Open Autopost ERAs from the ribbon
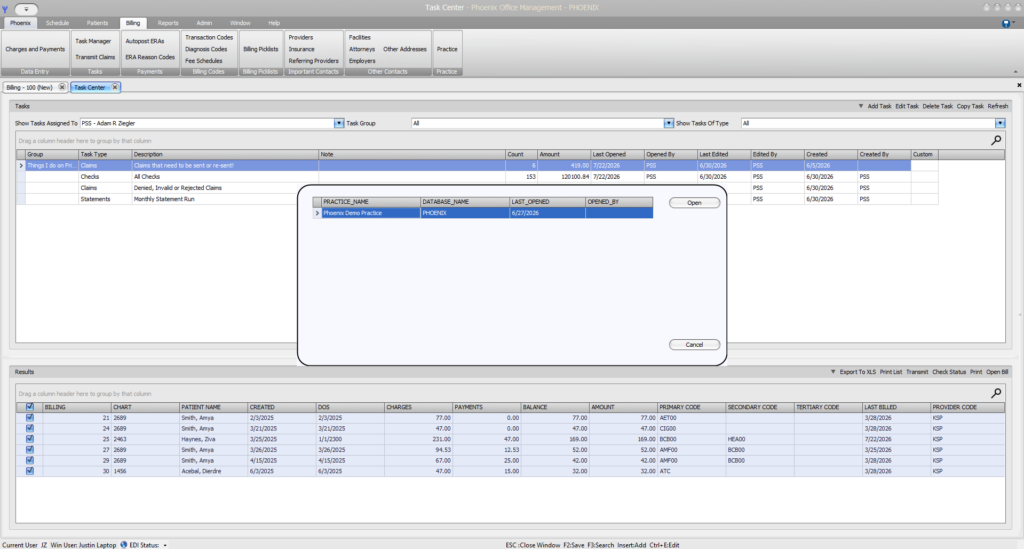 pos(145,41)
